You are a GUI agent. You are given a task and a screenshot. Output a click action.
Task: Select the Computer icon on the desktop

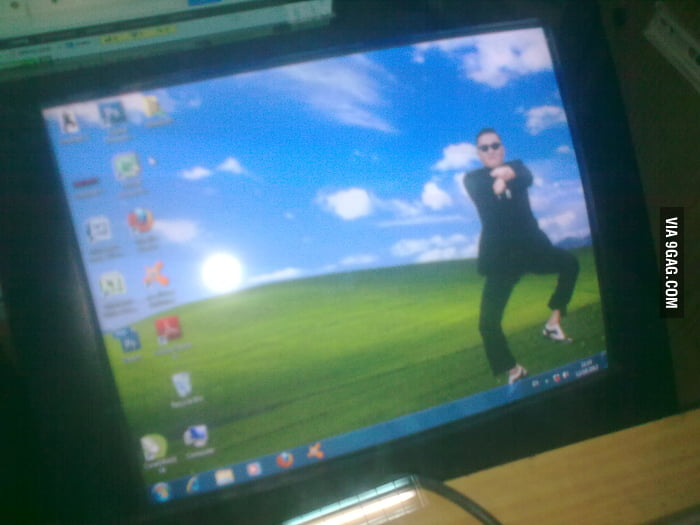pyautogui.click(x=196, y=436)
